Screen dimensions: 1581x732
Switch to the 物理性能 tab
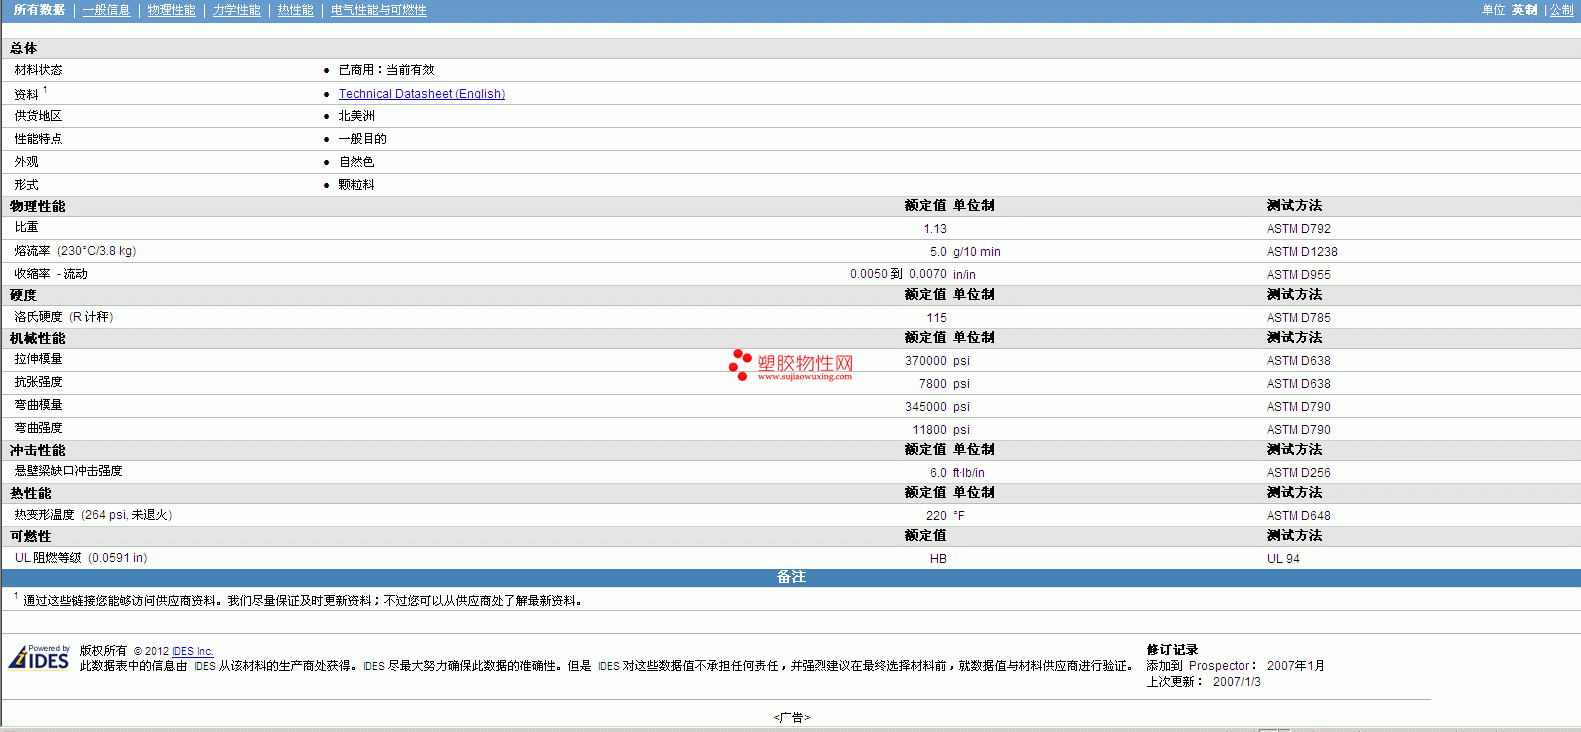[x=171, y=10]
